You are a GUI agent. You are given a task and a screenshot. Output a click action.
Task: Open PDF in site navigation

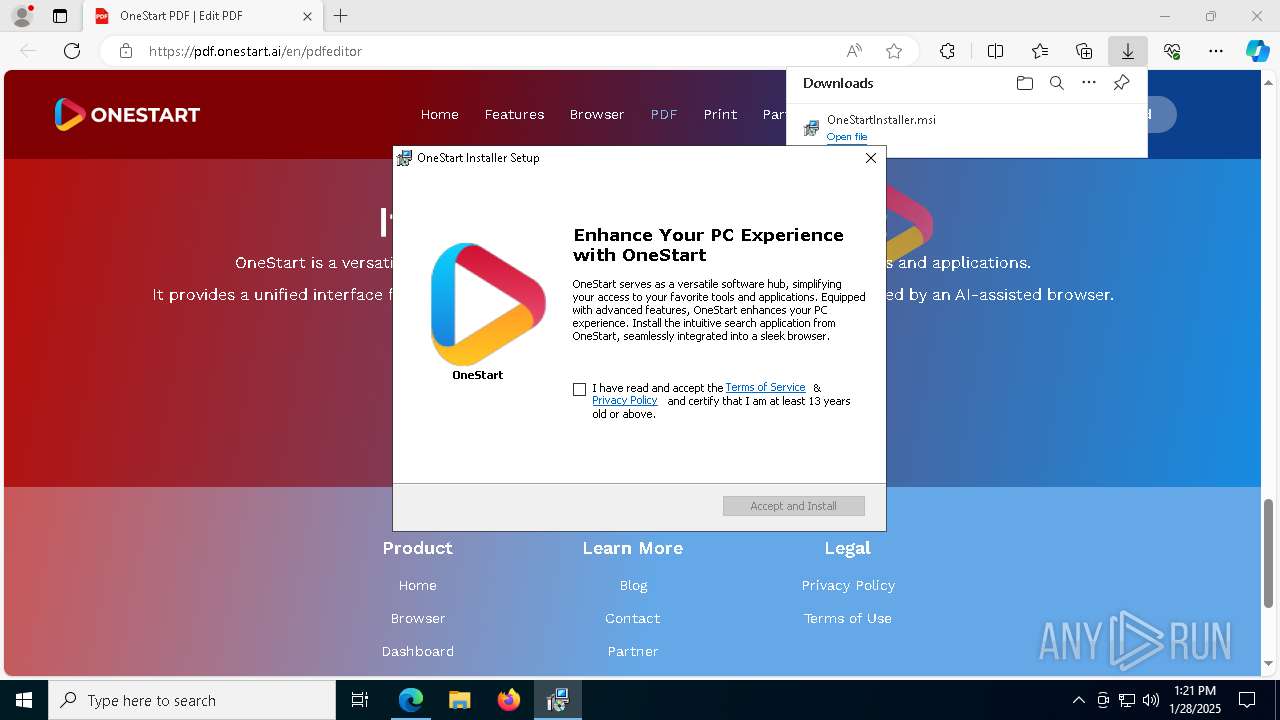tap(664, 114)
